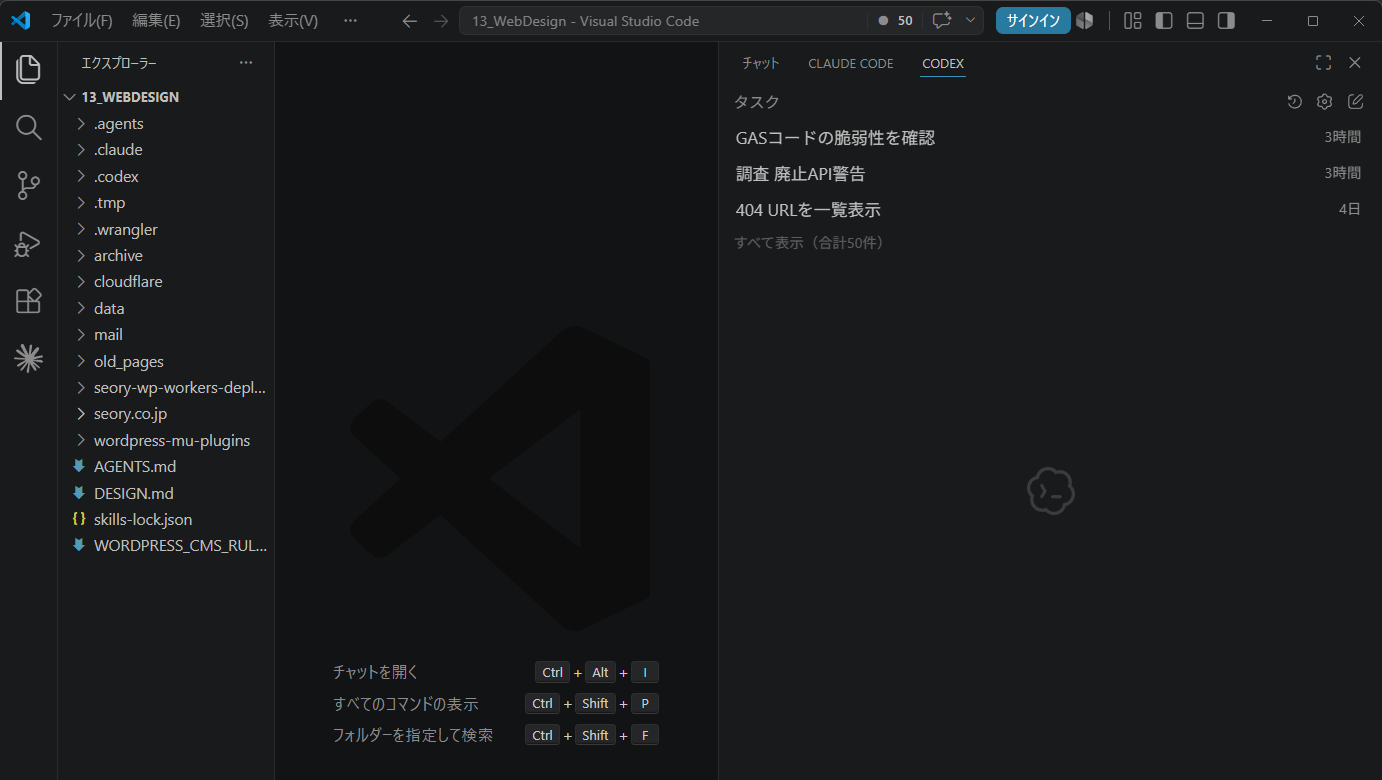This screenshot has height=780, width=1382.
Task: Open the task 調査 廃止API警告
Action: pyautogui.click(x=1048, y=174)
